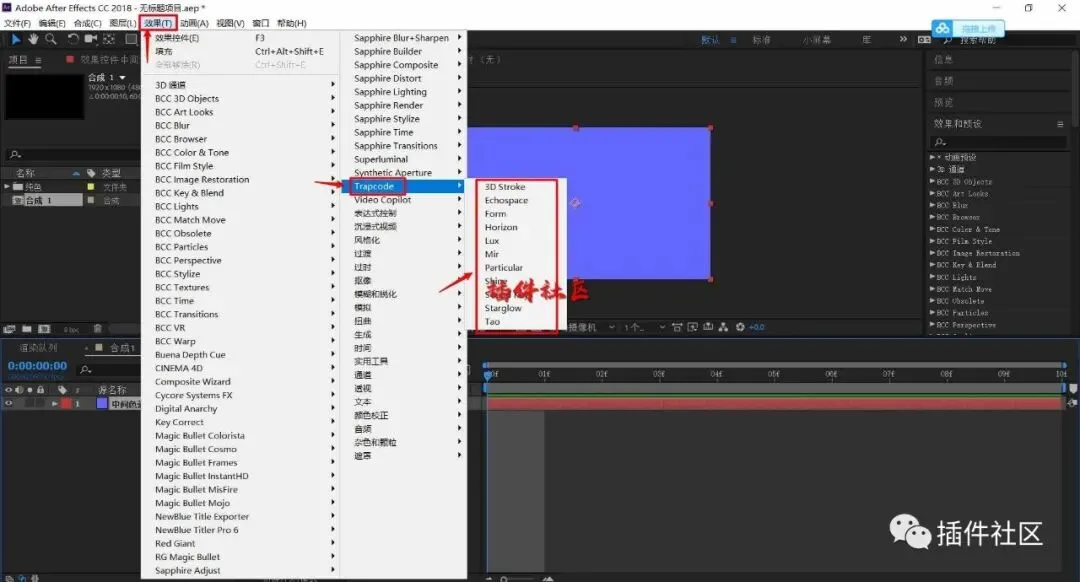The width and height of the screenshot is (1080, 582).
Task: Click the timeline icon in viewer footer
Action: [x=707, y=327]
